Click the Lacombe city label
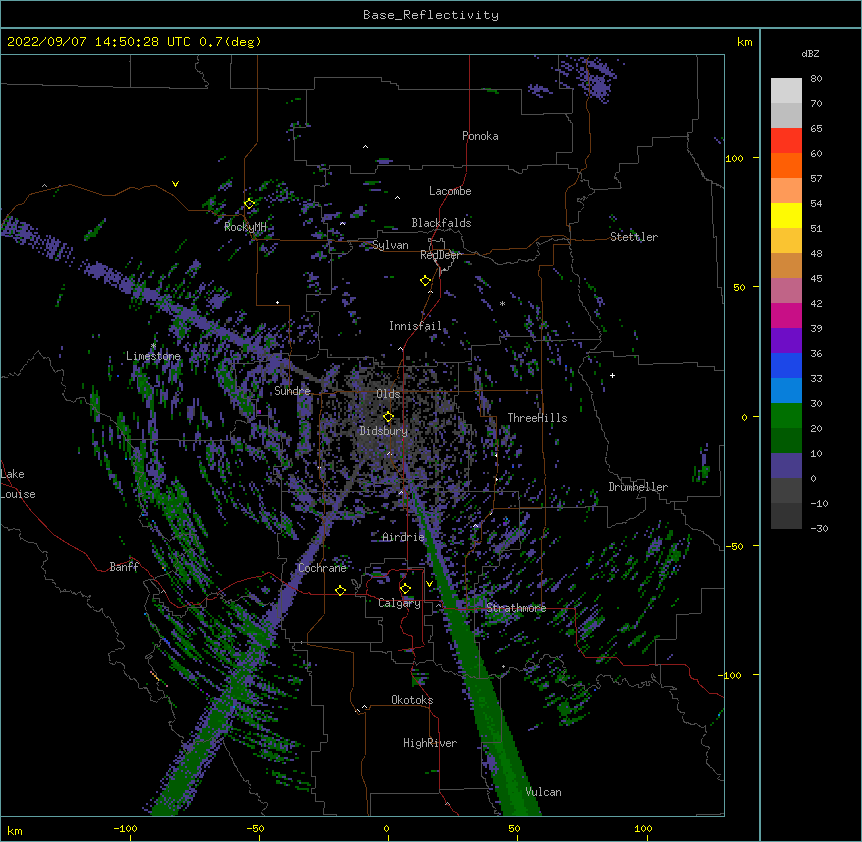The width and height of the screenshot is (862, 842). (x=450, y=191)
